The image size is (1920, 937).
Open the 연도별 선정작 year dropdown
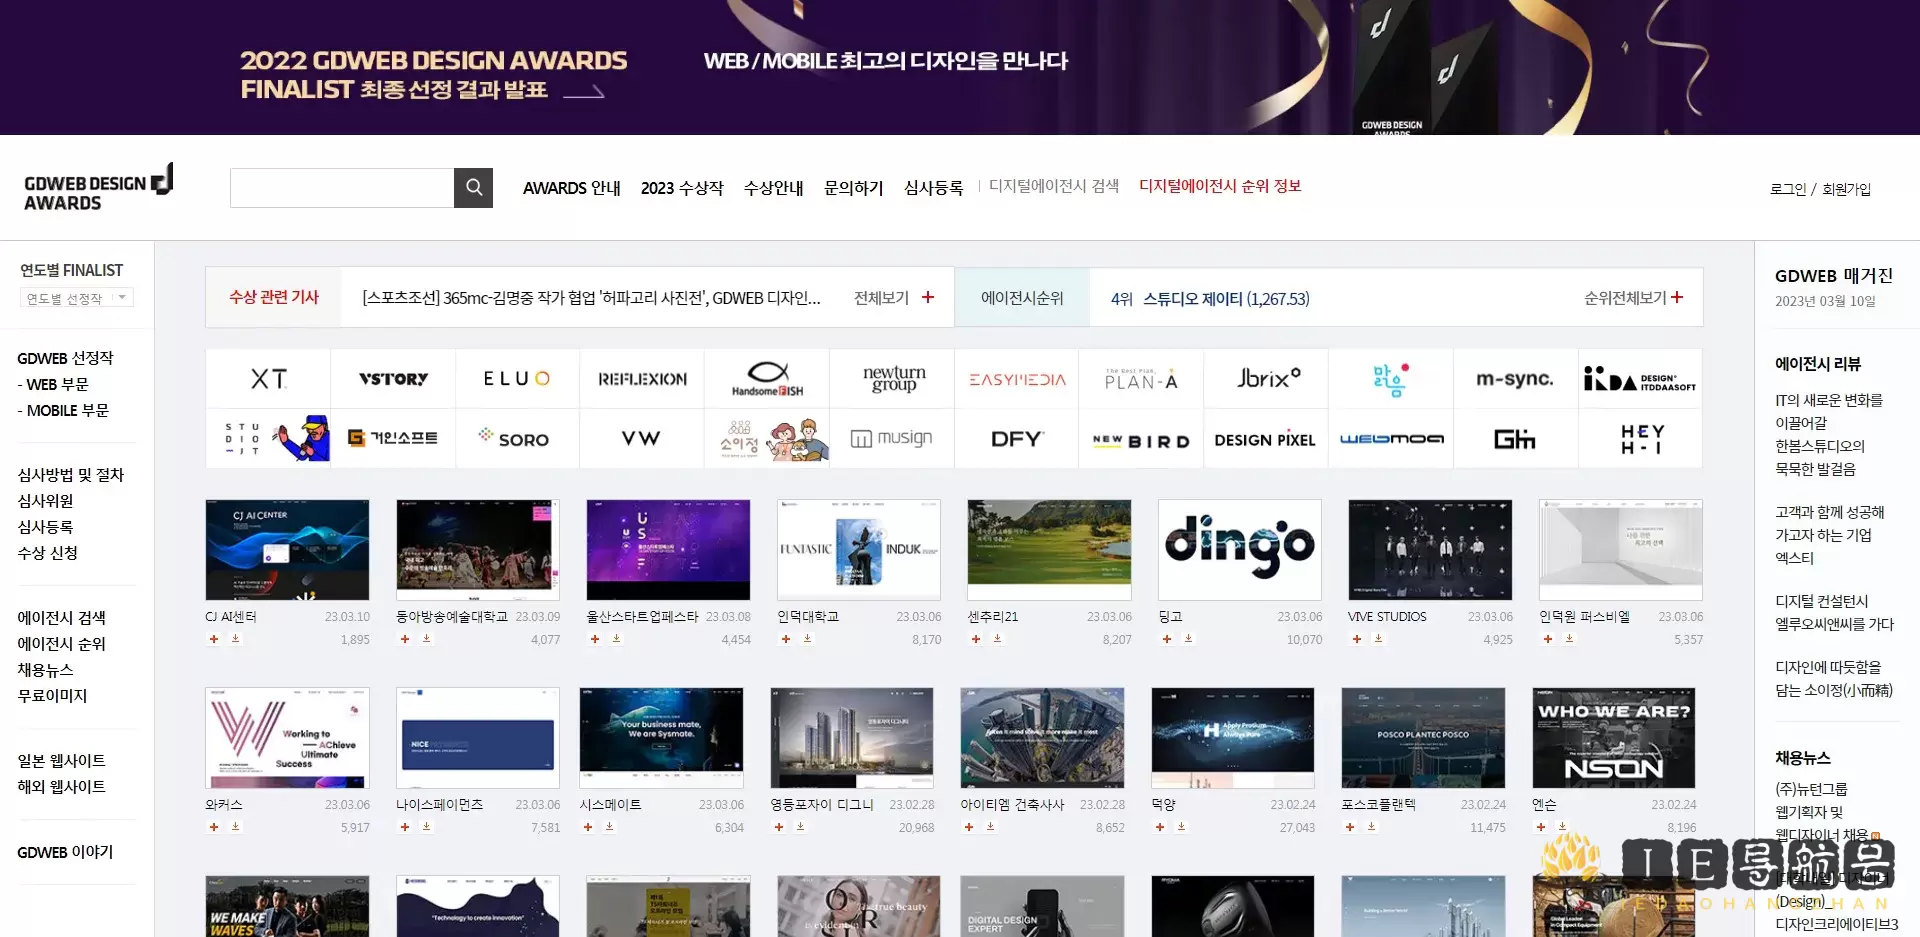click(x=77, y=298)
